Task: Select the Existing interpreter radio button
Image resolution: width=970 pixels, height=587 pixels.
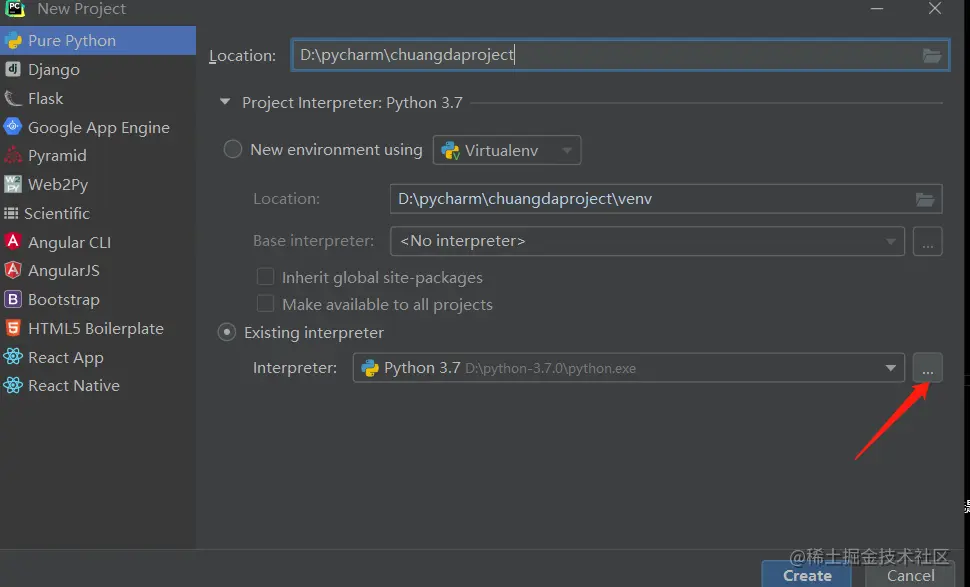Action: 227,332
